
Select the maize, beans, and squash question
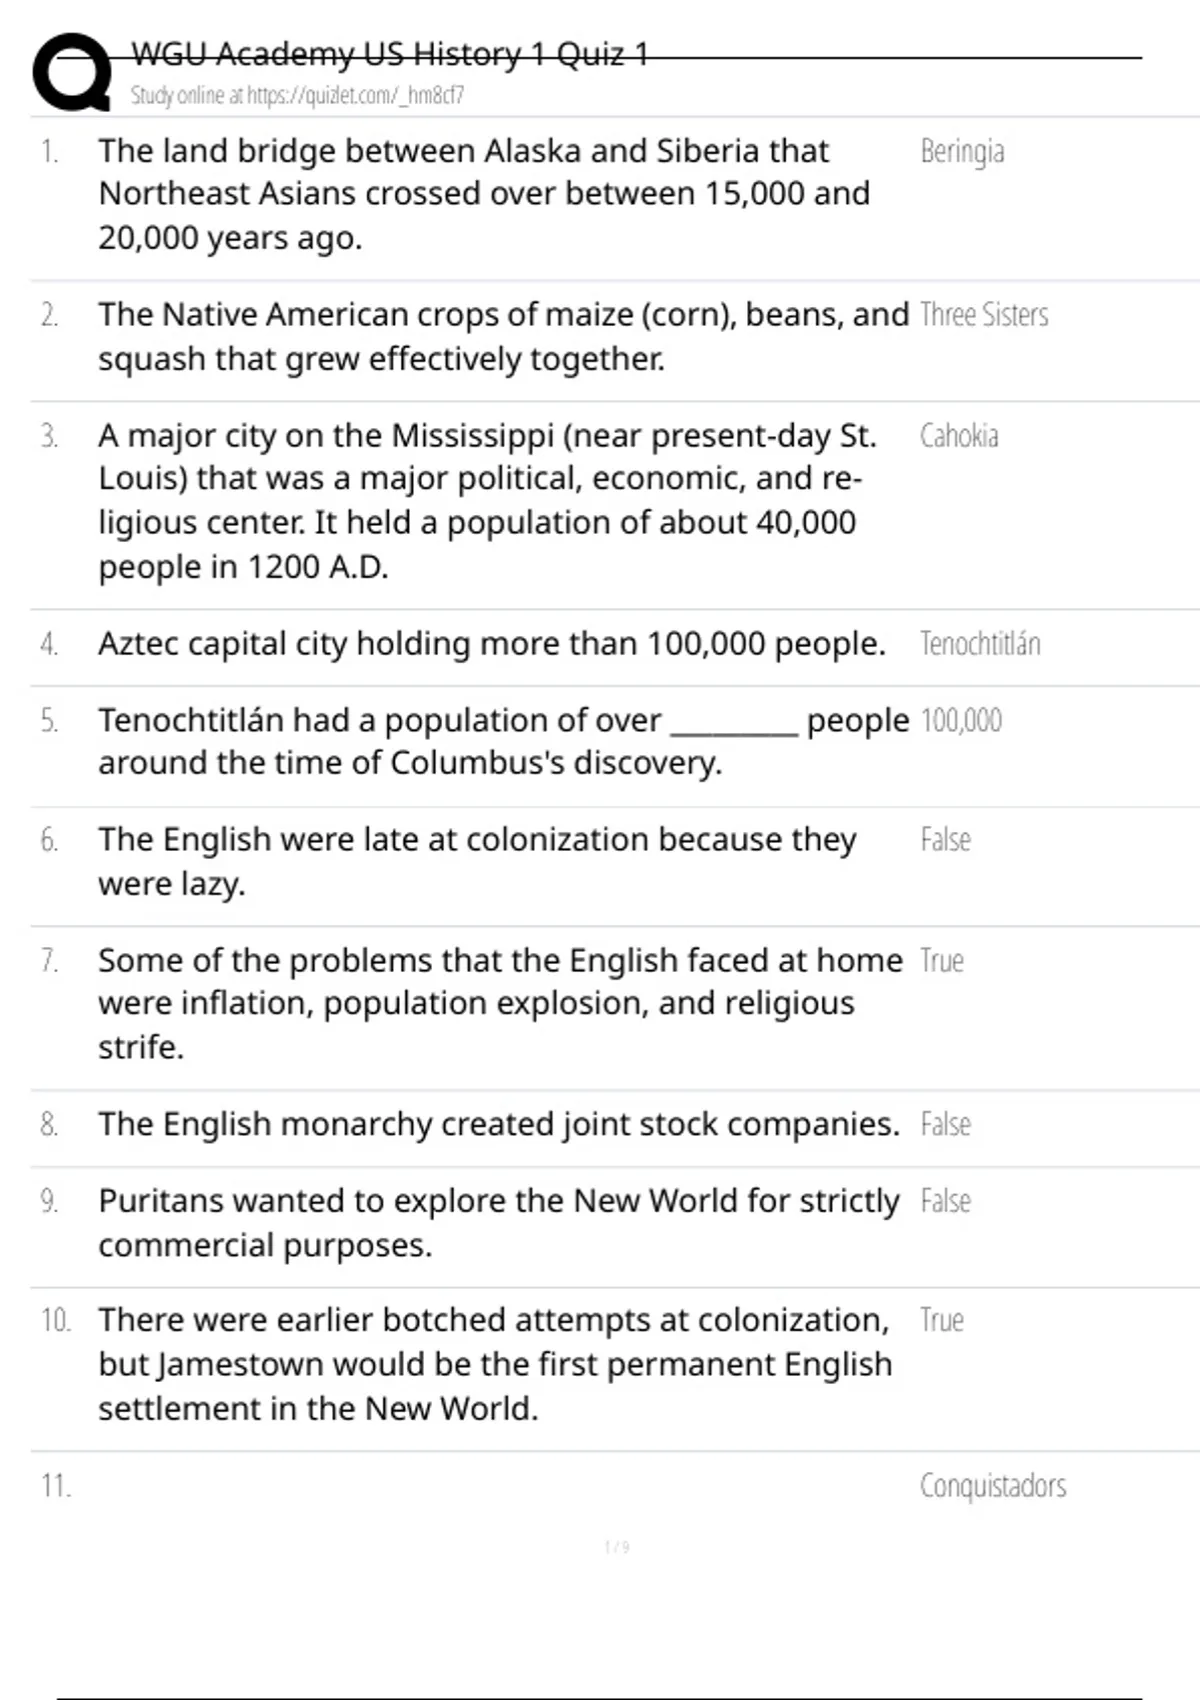point(503,336)
